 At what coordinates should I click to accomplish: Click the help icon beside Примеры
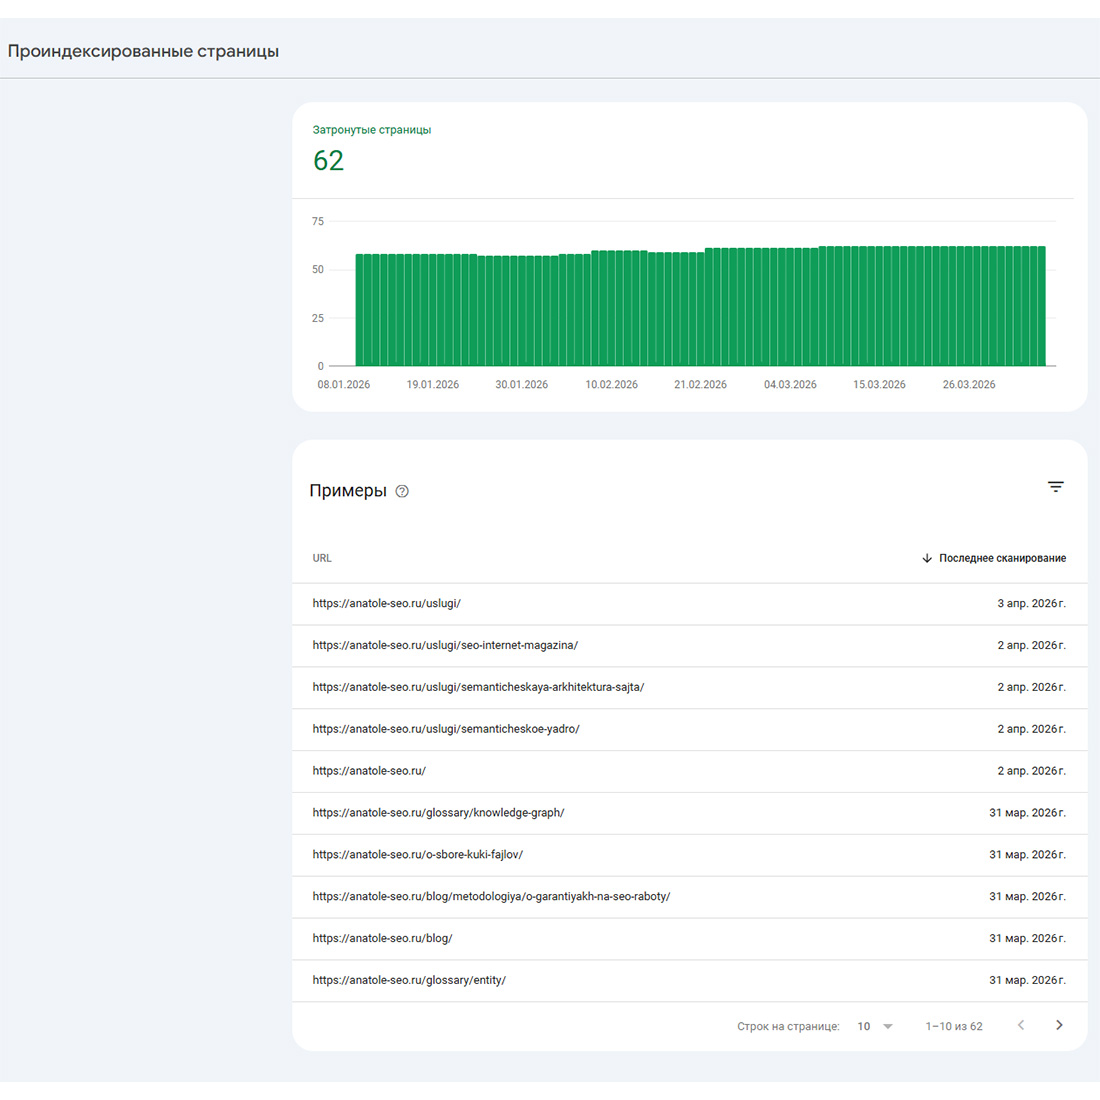click(x=402, y=491)
